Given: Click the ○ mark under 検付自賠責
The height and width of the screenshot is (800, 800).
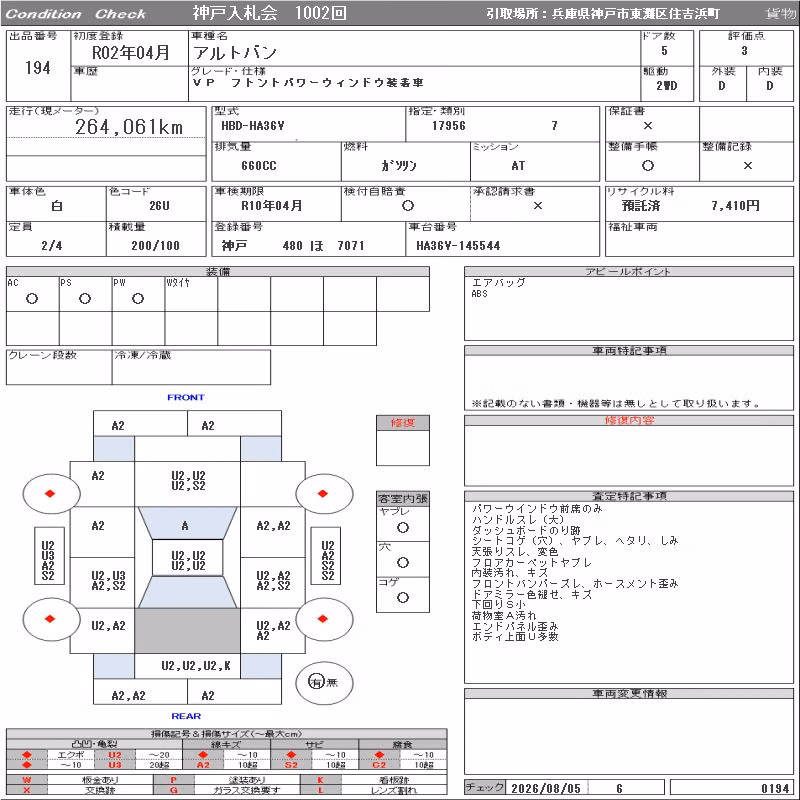Looking at the screenshot, I should 407,206.
